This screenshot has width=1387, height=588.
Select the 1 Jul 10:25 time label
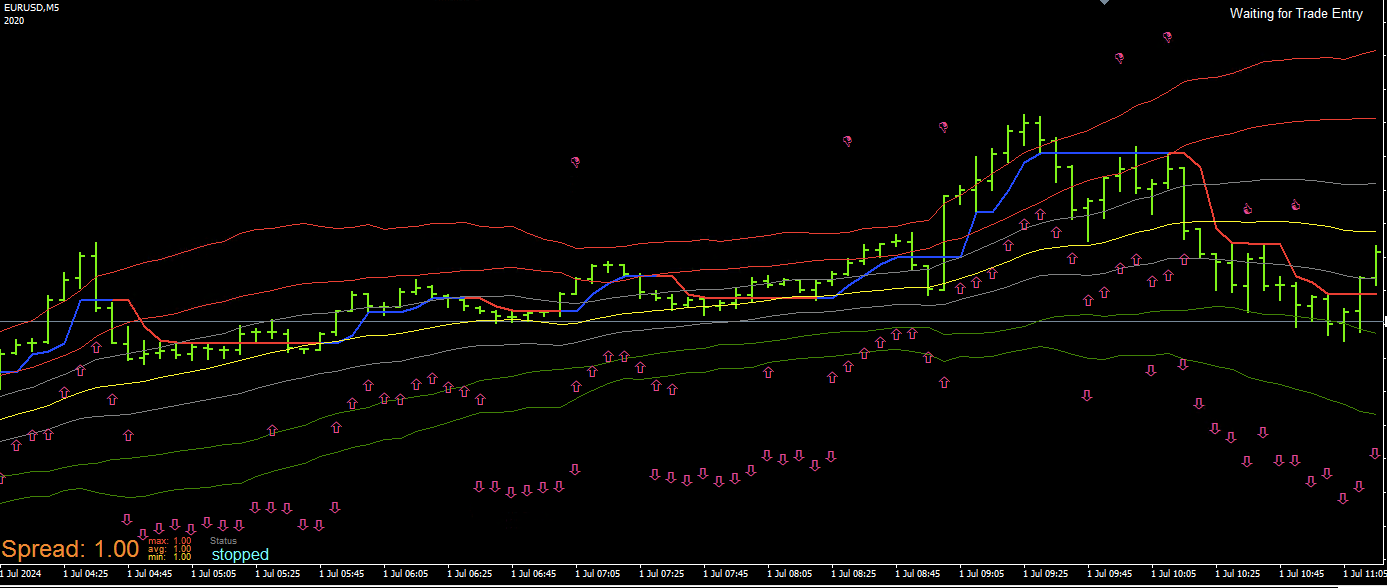click(1238, 575)
